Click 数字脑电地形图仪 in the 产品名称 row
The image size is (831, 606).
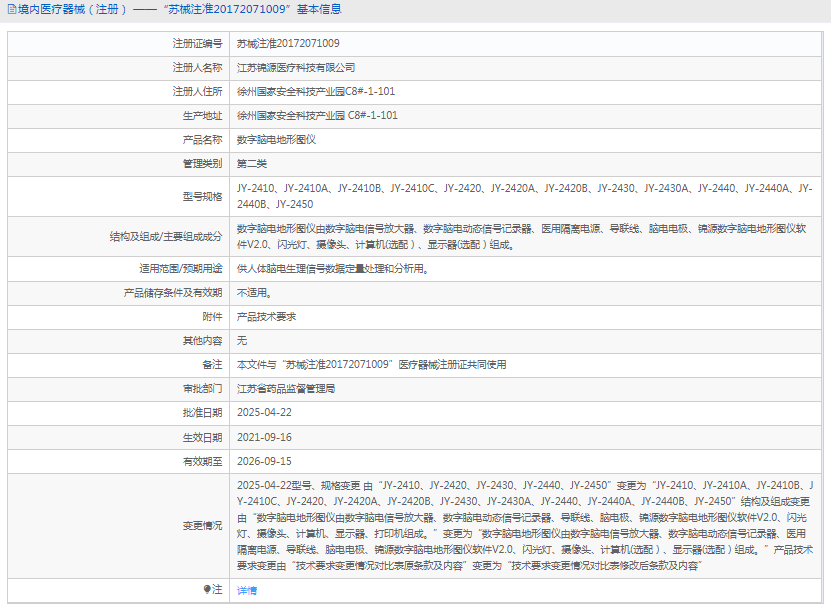(x=276, y=140)
